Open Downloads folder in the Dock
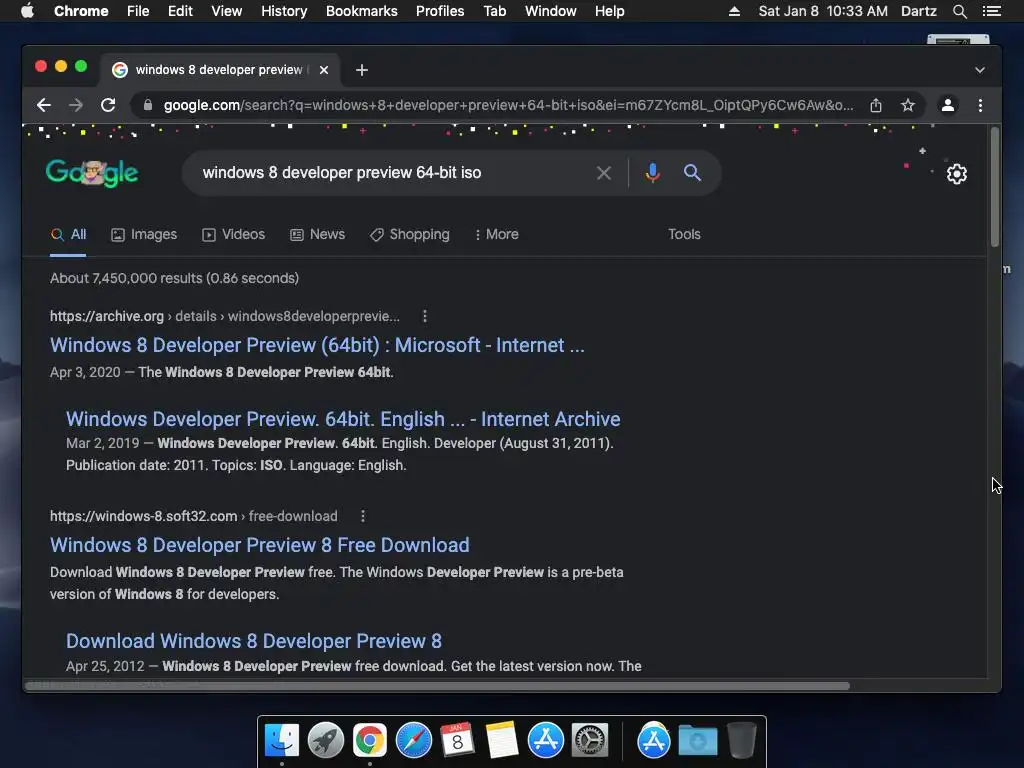This screenshot has width=1024, height=768. tap(697, 741)
